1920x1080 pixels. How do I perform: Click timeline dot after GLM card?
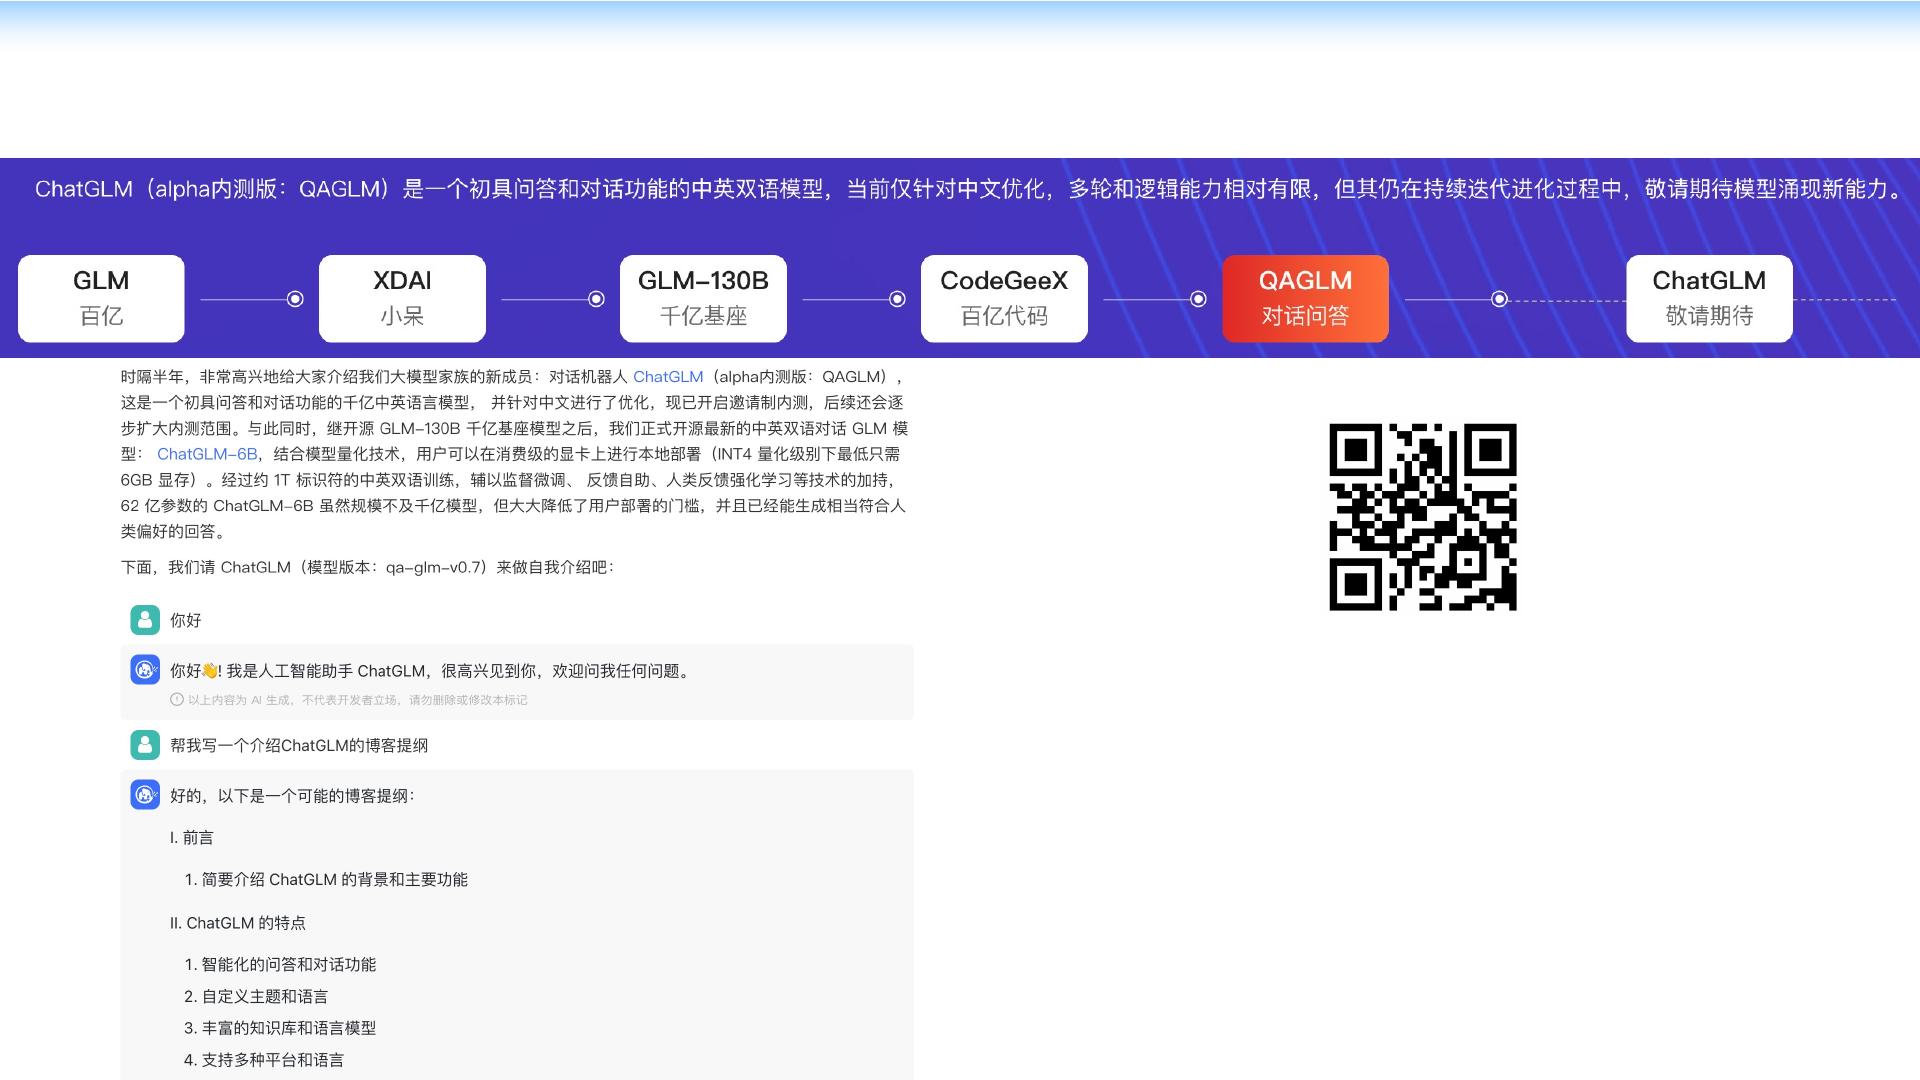coord(295,299)
